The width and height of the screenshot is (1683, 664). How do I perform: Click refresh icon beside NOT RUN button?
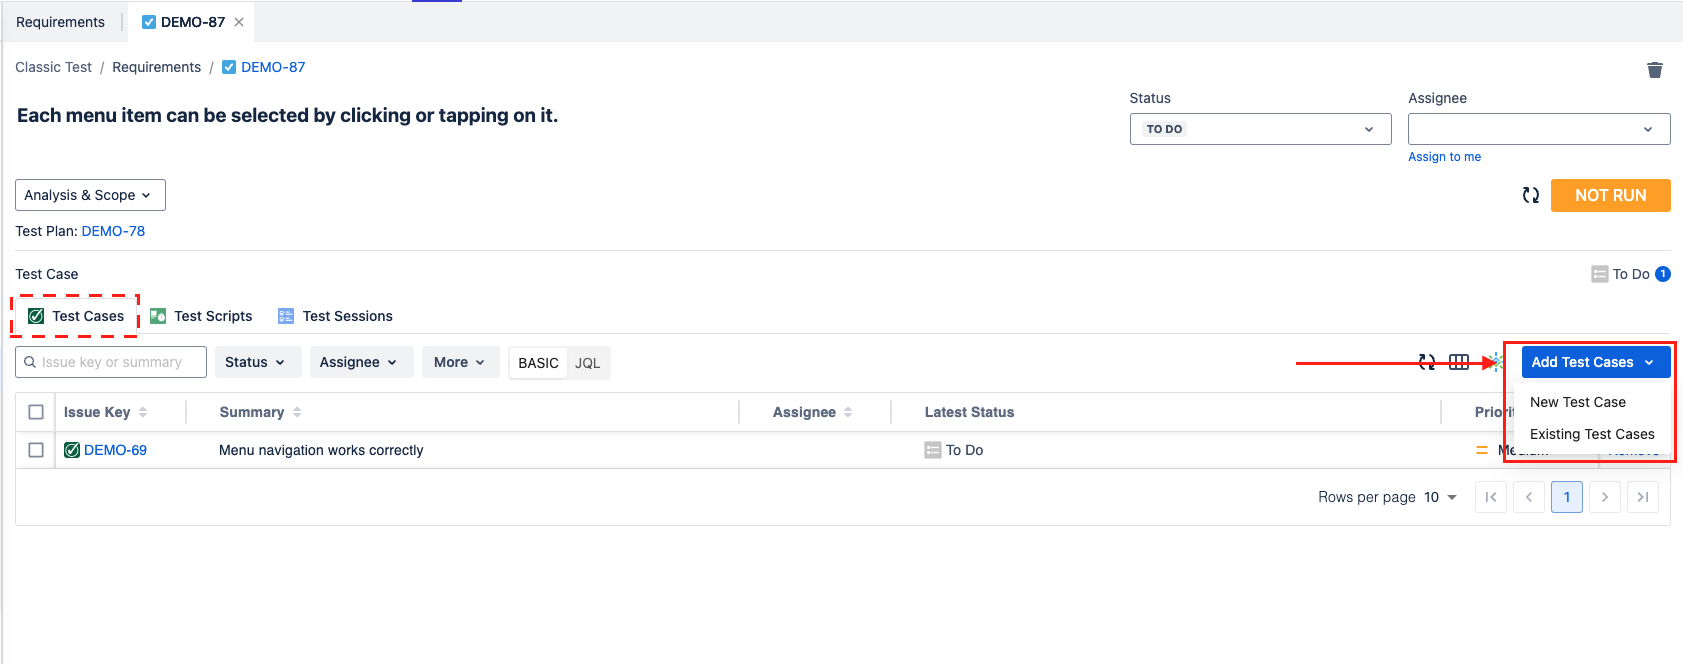pyautogui.click(x=1530, y=195)
